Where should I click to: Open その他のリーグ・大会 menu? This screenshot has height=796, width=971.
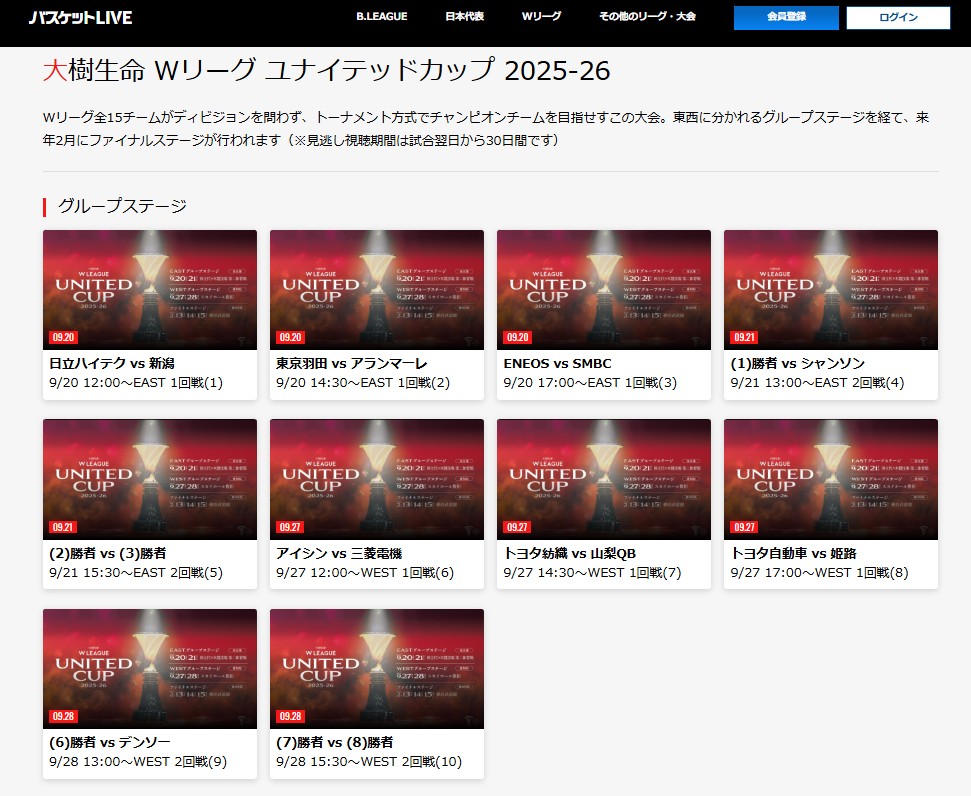coord(647,17)
